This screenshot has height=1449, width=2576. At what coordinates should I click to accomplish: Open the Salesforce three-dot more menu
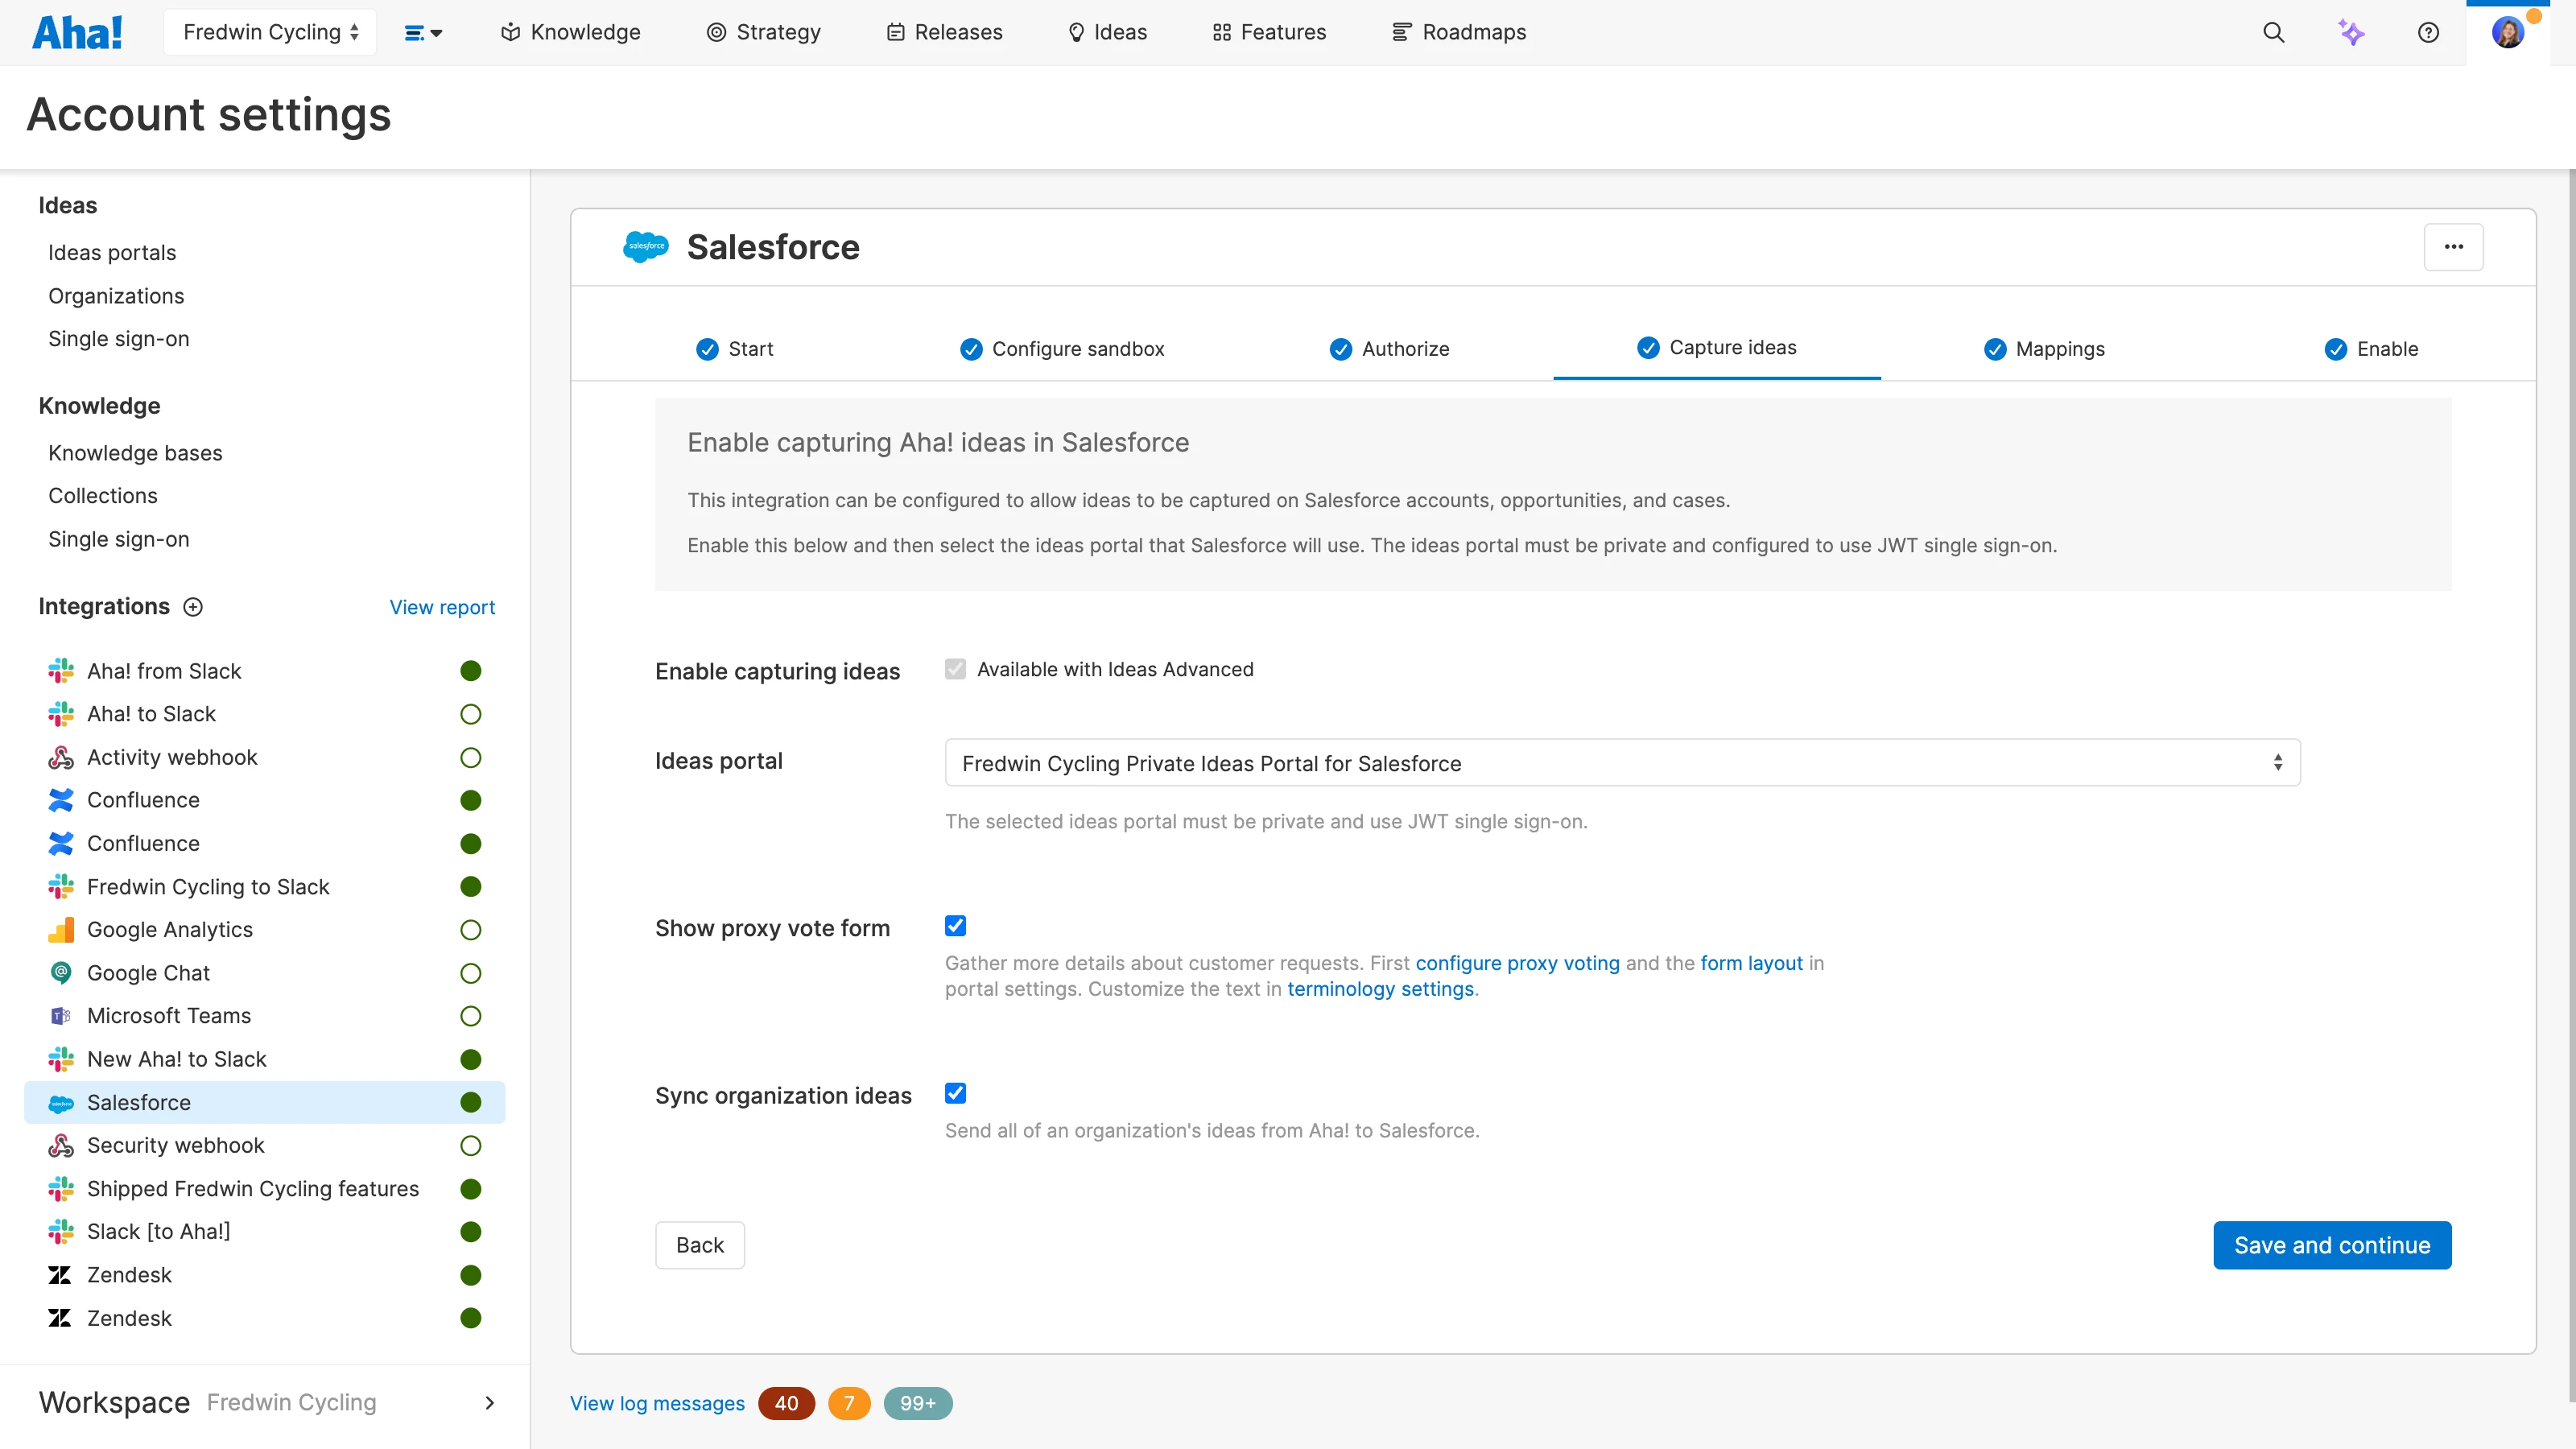tap(2453, 247)
